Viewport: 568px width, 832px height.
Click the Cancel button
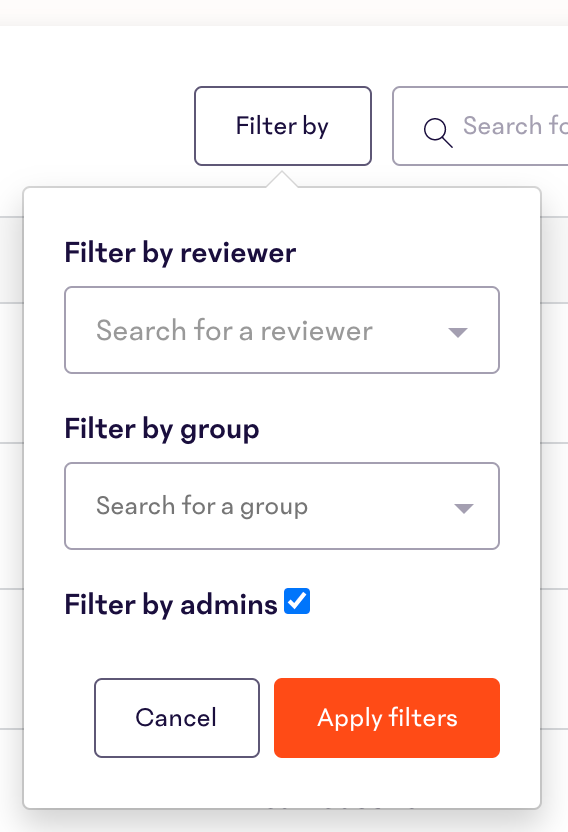pos(177,718)
